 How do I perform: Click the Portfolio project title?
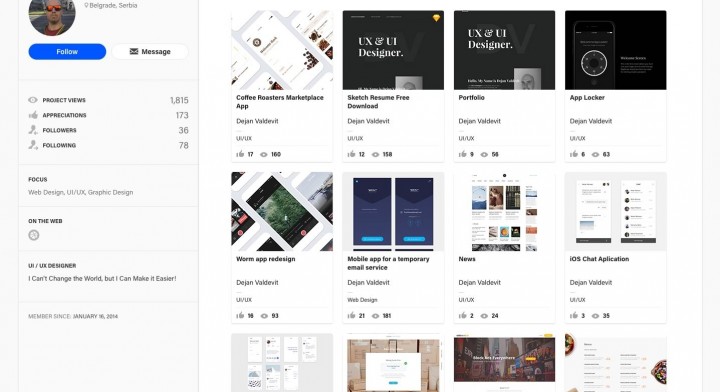tap(471, 97)
